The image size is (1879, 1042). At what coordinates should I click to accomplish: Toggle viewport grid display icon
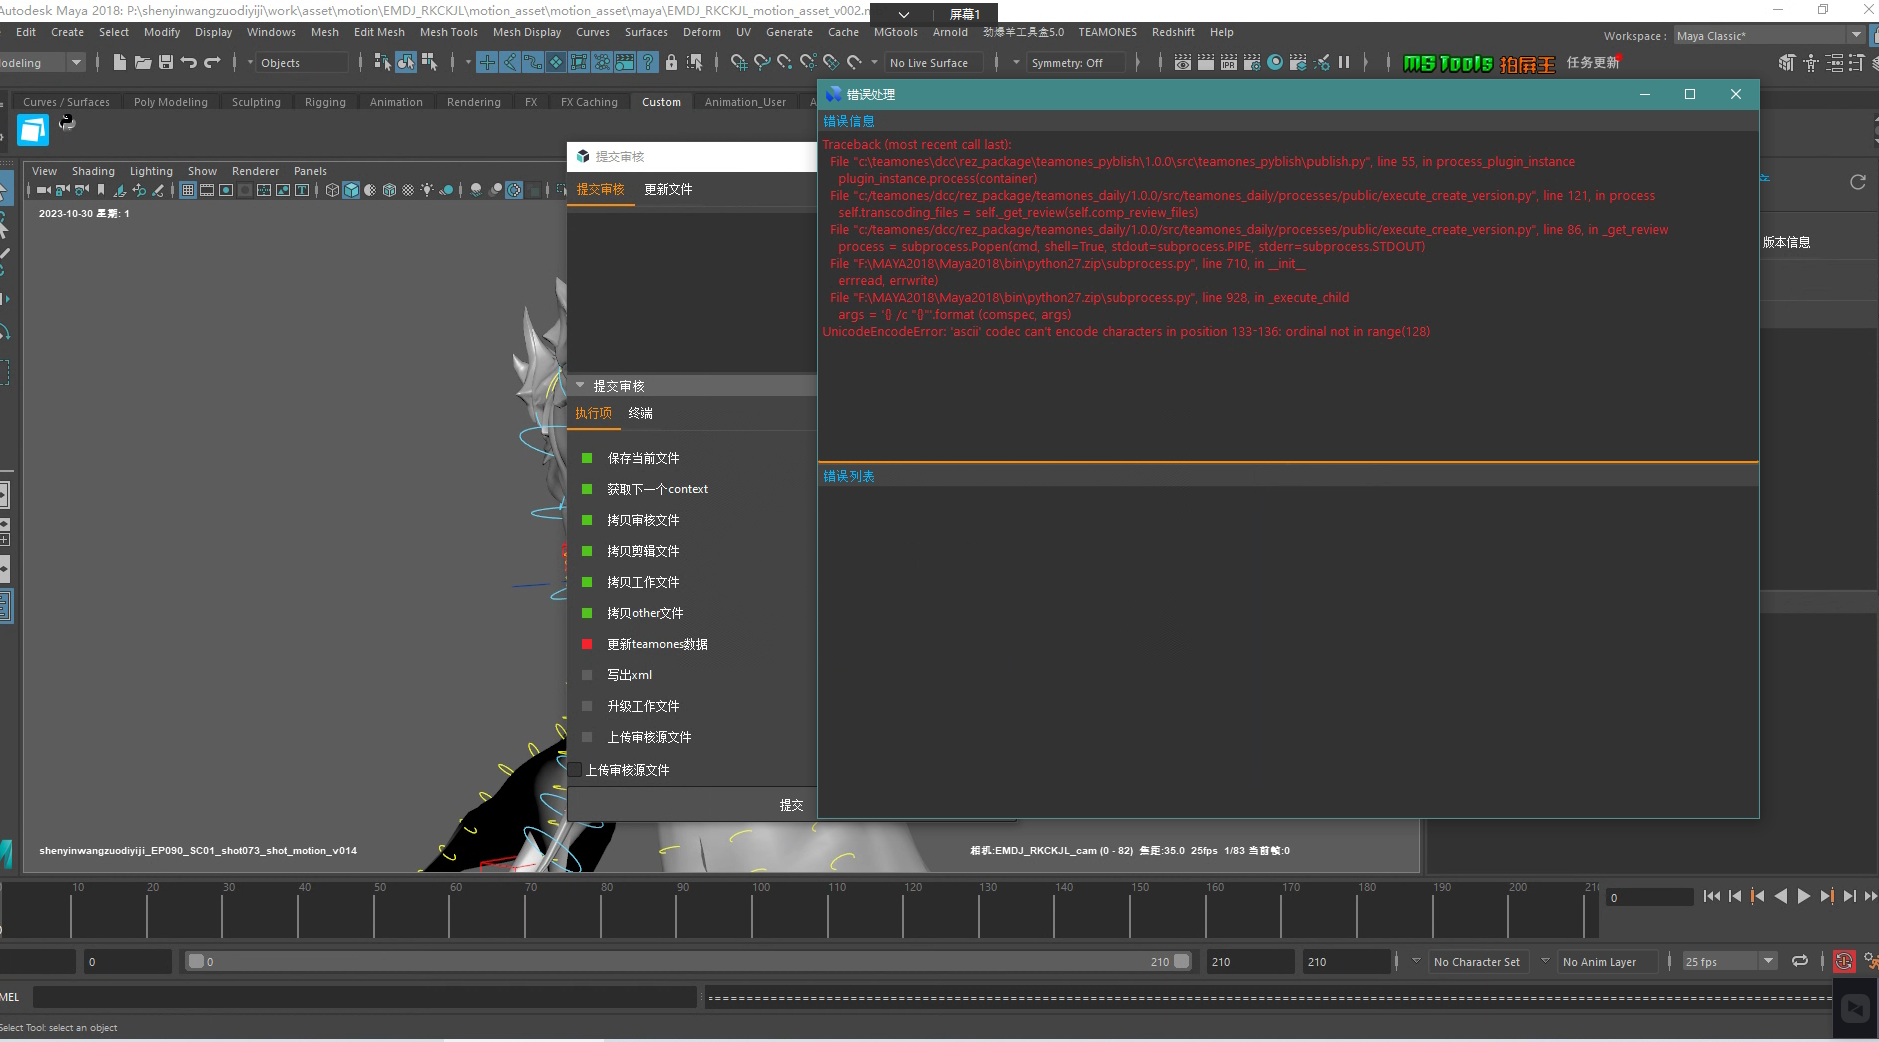pyautogui.click(x=187, y=190)
